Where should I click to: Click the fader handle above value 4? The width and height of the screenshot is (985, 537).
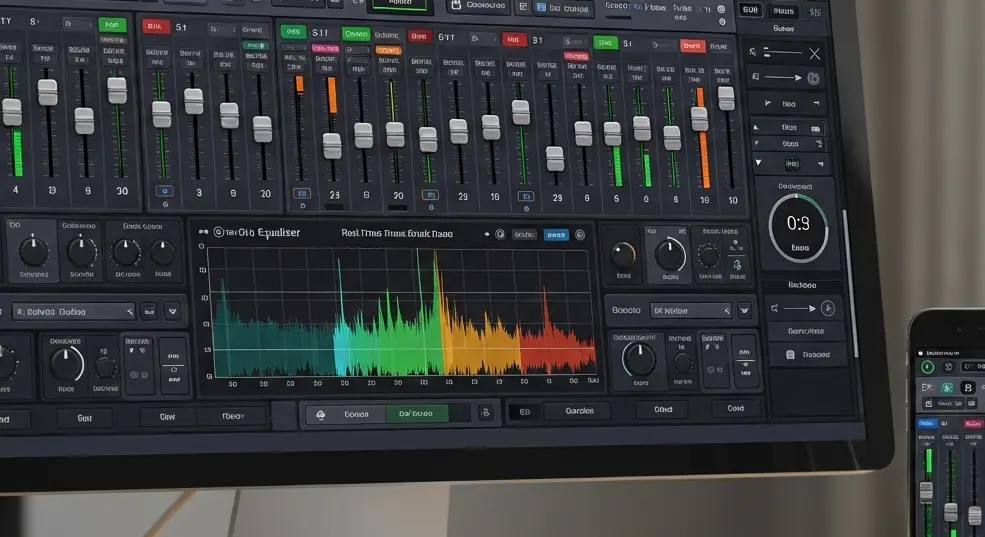click(12, 113)
